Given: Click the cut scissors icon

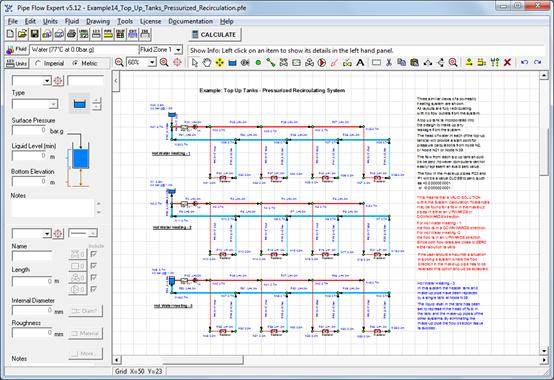Looking at the screenshot, I should tap(389, 63).
